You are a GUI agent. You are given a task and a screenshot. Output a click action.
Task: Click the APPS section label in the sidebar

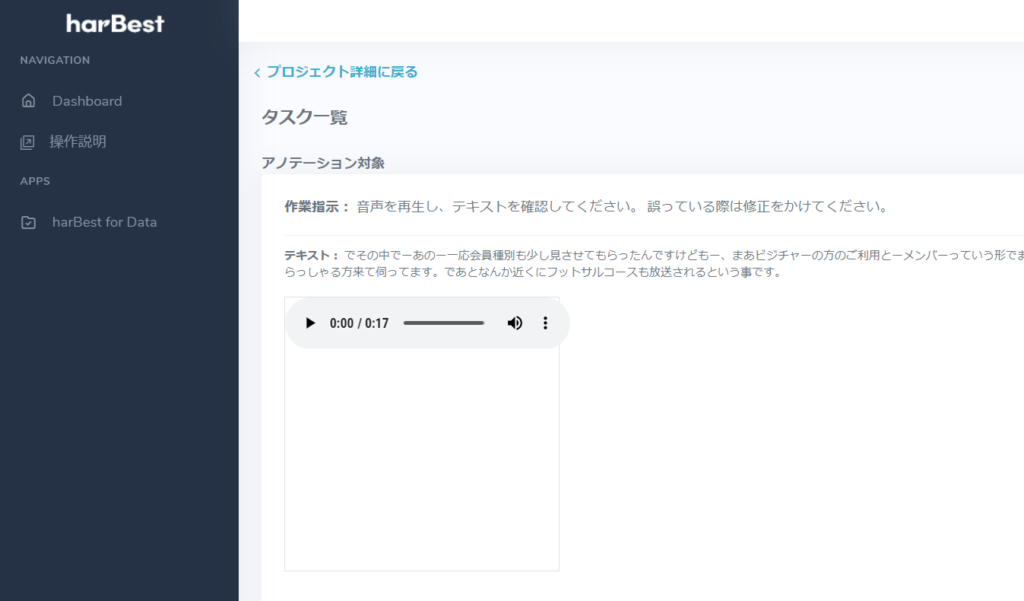[x=35, y=181]
